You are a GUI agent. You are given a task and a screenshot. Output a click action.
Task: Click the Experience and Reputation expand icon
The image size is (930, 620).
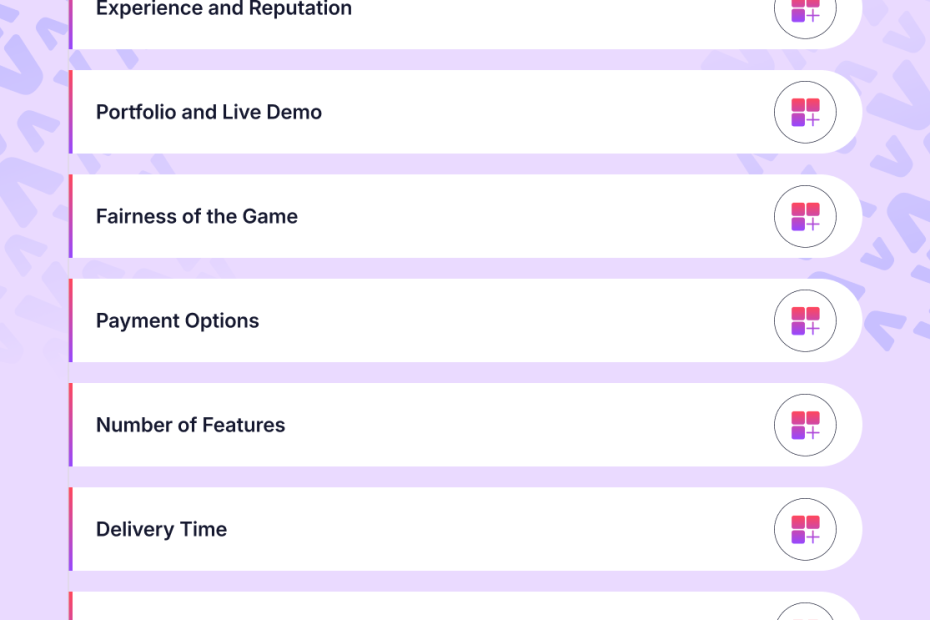805,10
